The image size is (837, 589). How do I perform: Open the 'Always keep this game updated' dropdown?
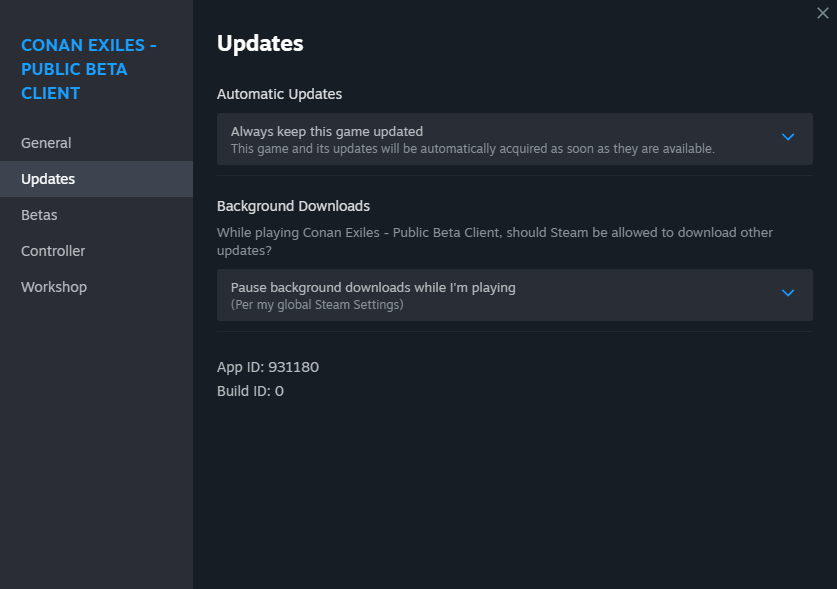(x=500, y=139)
